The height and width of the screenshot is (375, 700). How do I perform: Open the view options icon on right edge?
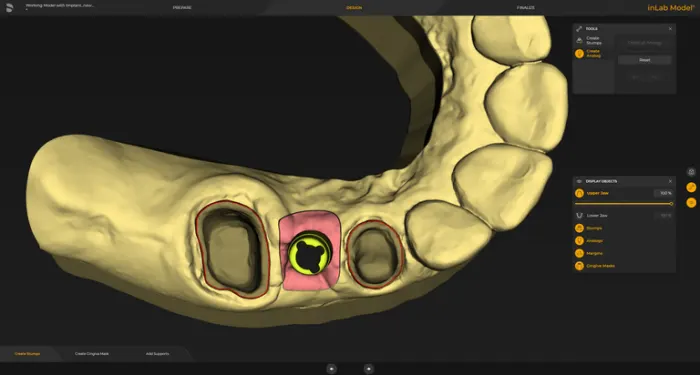pos(691,172)
